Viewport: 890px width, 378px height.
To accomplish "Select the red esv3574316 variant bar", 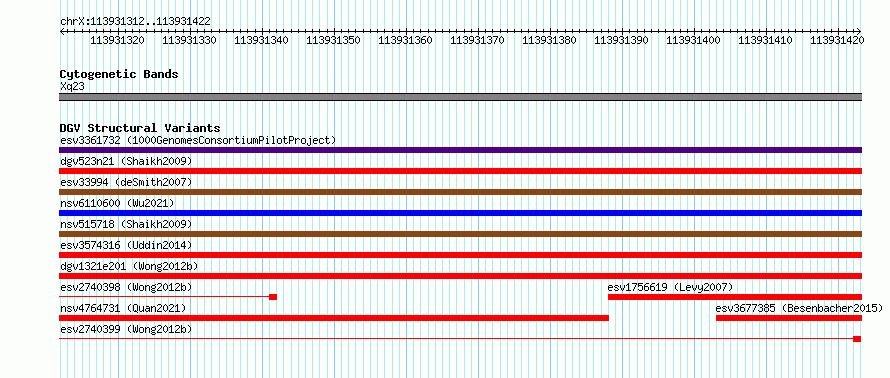I will click(460, 255).
